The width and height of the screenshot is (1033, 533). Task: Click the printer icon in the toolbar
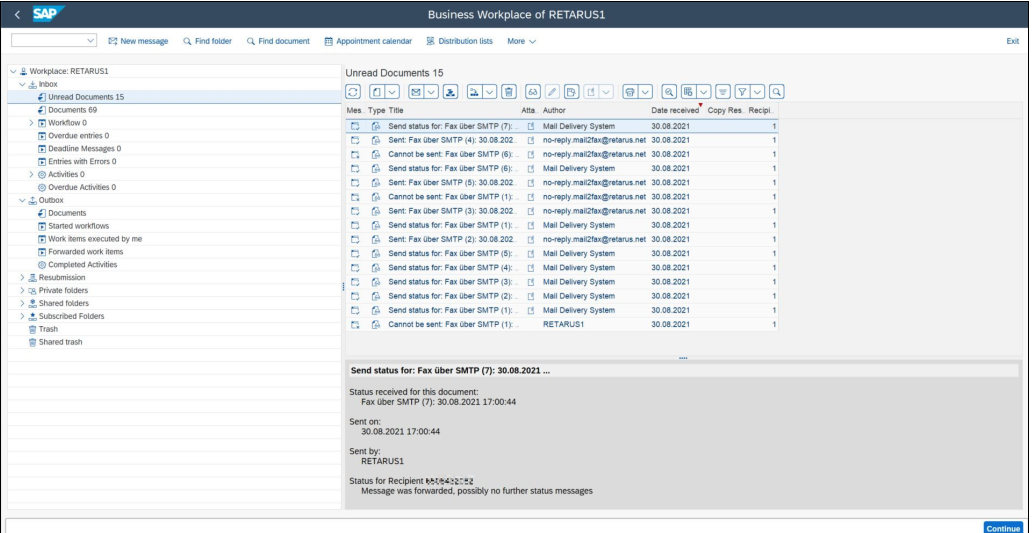click(x=629, y=93)
